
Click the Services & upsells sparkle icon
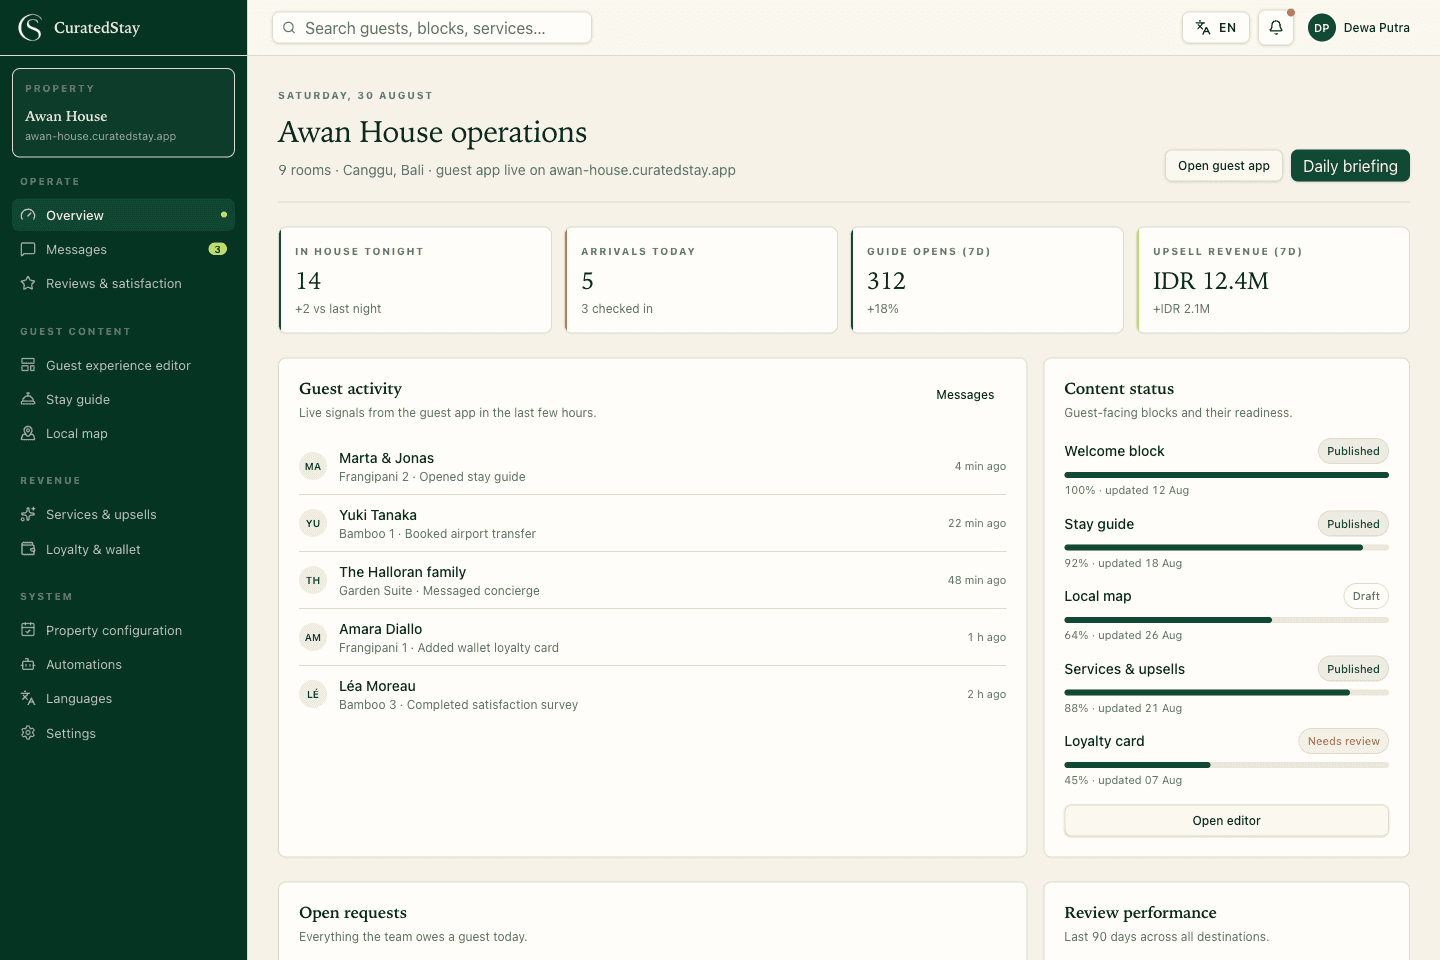[28, 514]
